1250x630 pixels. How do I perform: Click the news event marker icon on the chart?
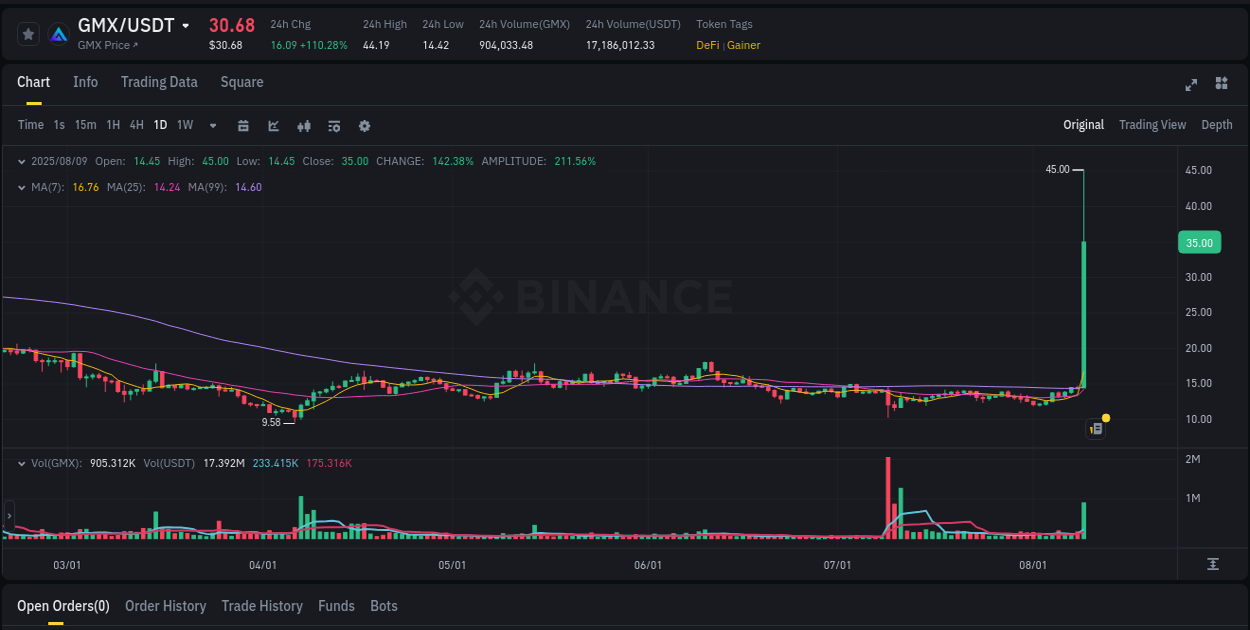point(1095,428)
